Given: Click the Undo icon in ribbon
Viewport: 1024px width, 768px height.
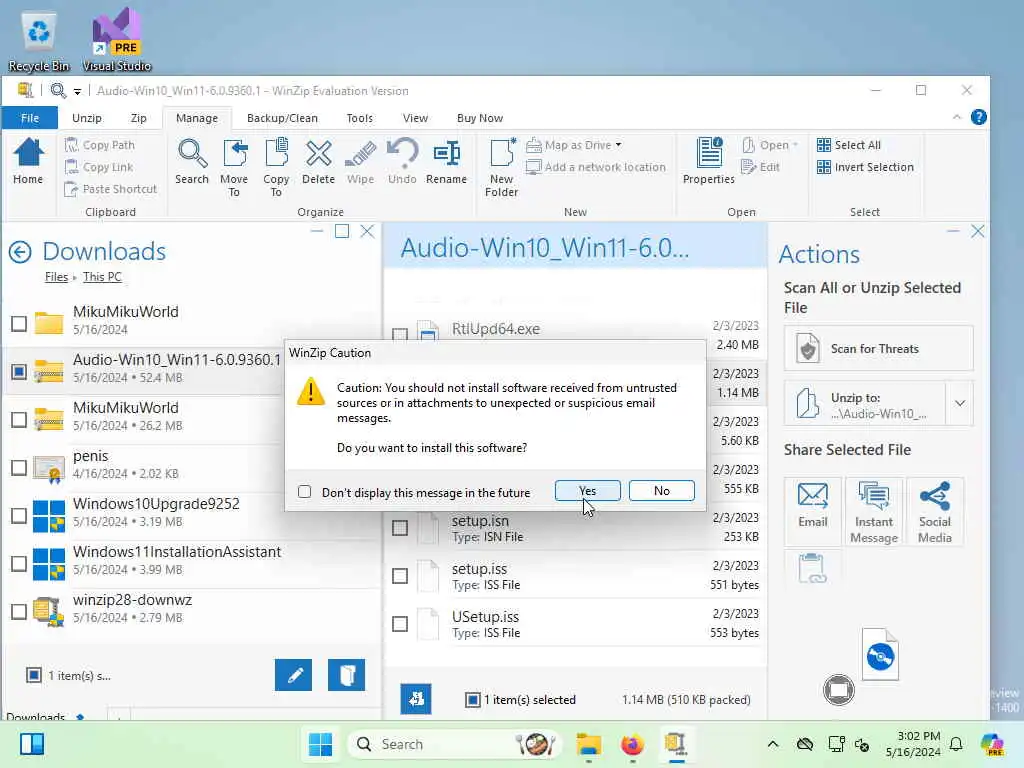Looking at the screenshot, I should click(x=402, y=161).
